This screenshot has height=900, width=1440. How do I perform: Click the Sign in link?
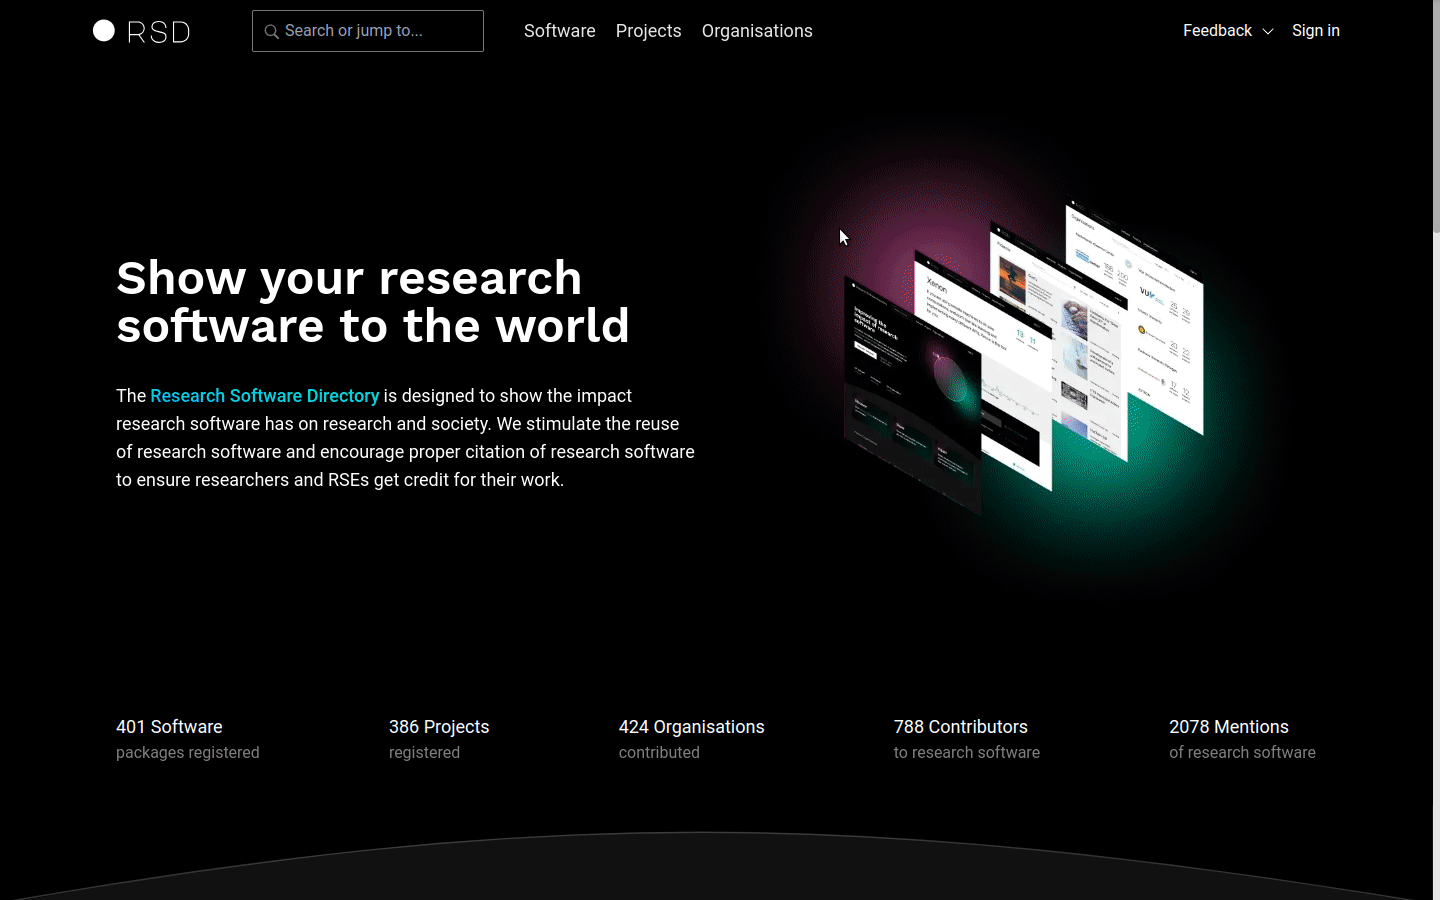pos(1315,31)
